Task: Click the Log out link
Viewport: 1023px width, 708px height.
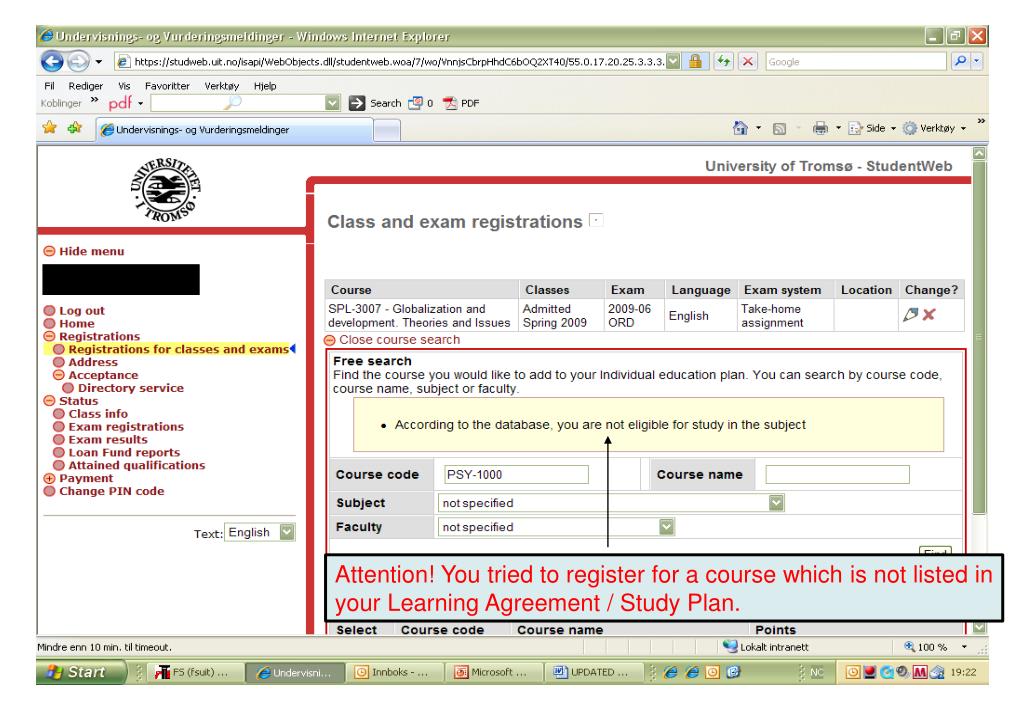Action: pos(82,311)
